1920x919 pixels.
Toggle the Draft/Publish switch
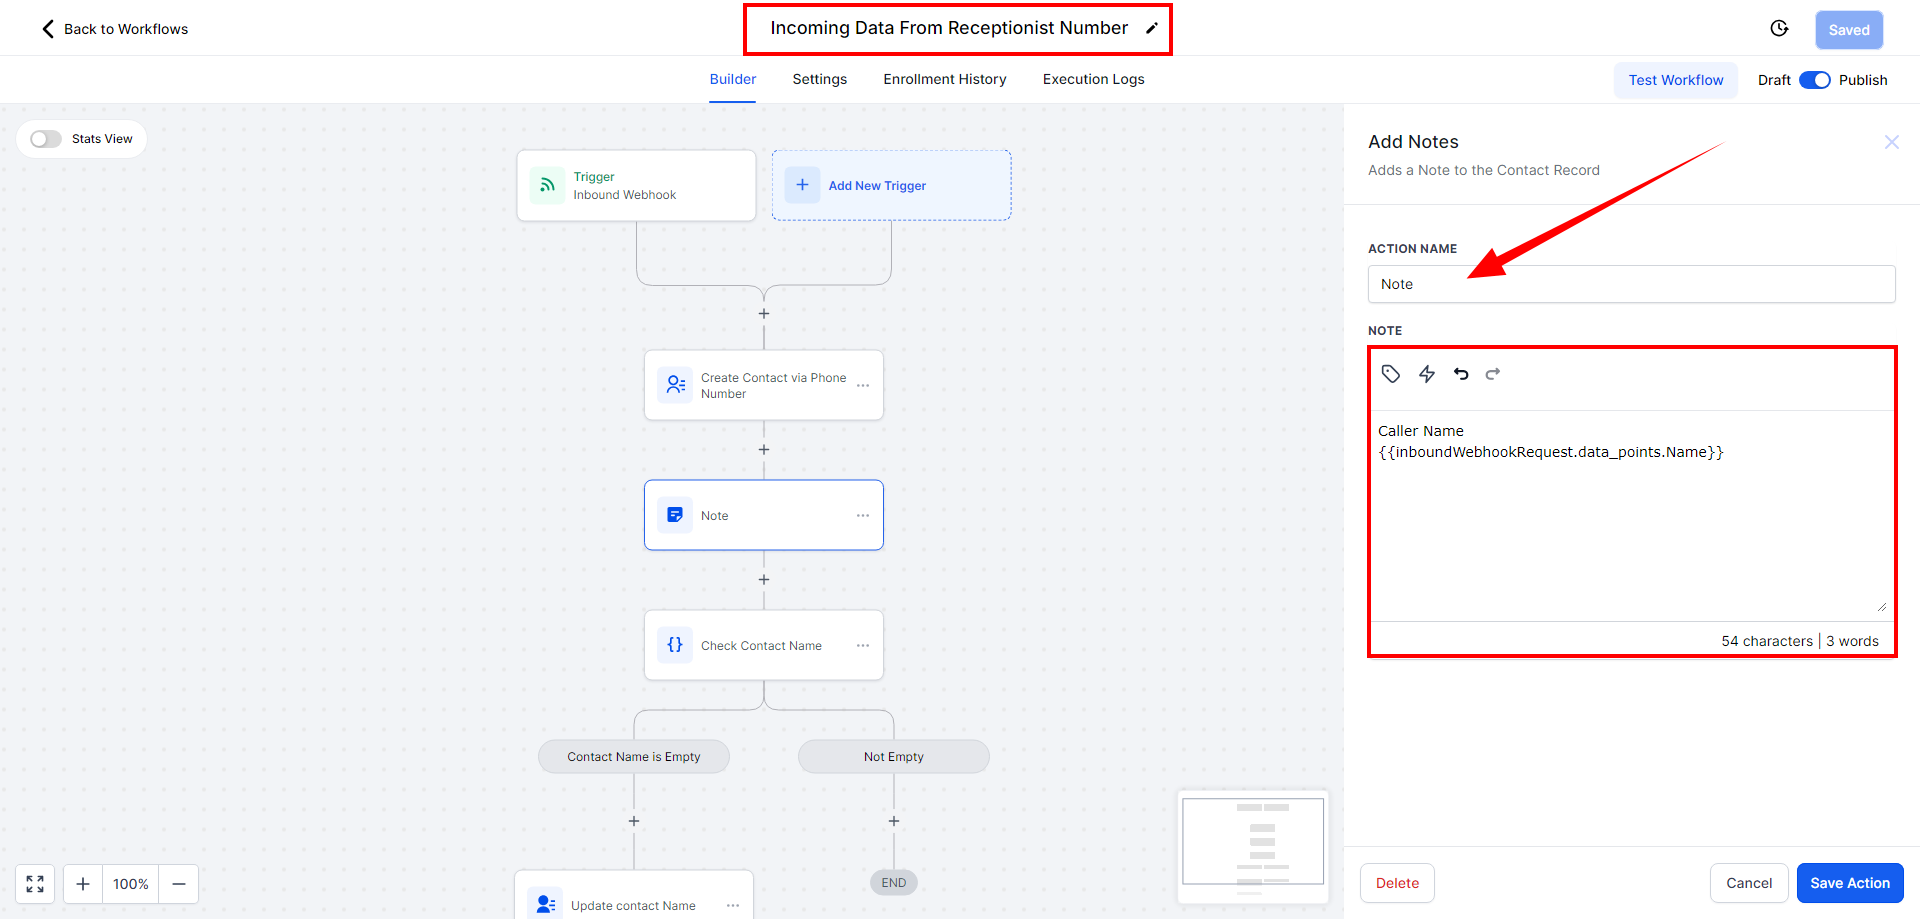pos(1814,80)
